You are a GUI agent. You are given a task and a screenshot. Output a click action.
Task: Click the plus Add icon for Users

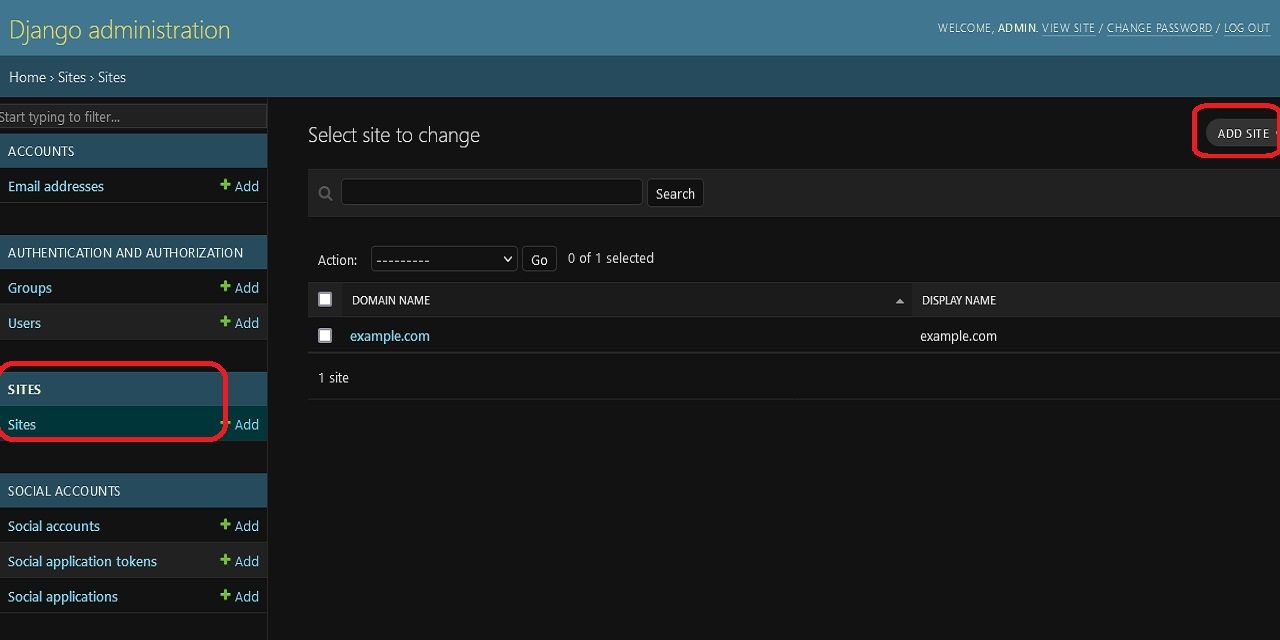pyautogui.click(x=226, y=322)
